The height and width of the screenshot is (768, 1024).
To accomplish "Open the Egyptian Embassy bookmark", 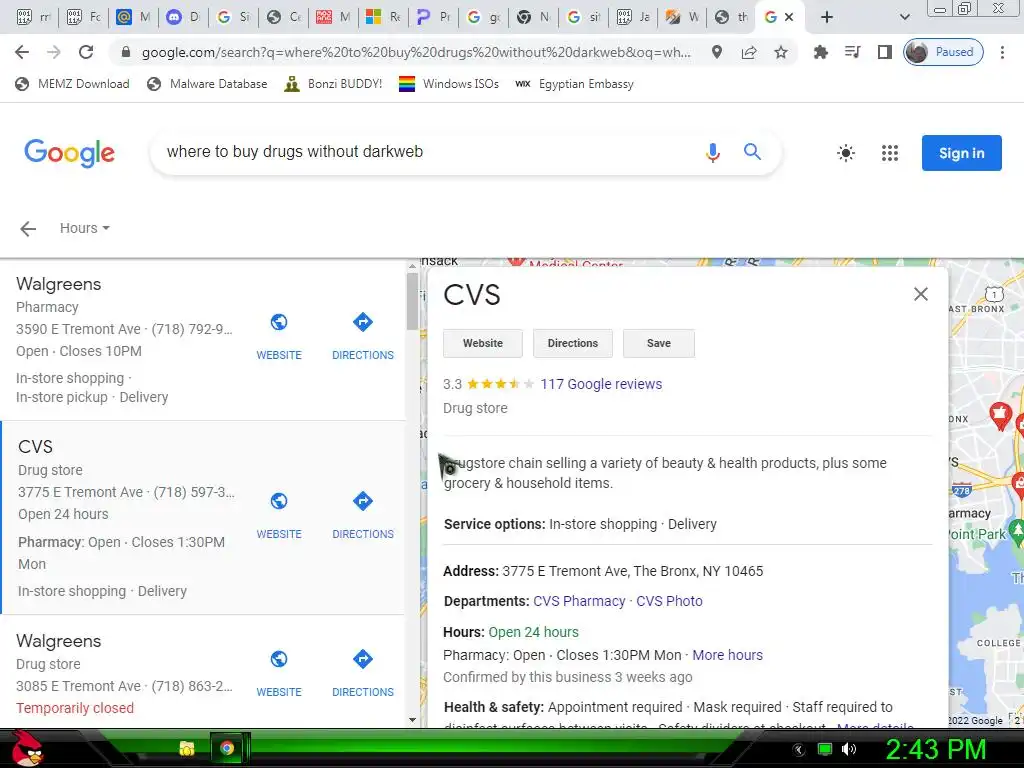I will (x=575, y=84).
